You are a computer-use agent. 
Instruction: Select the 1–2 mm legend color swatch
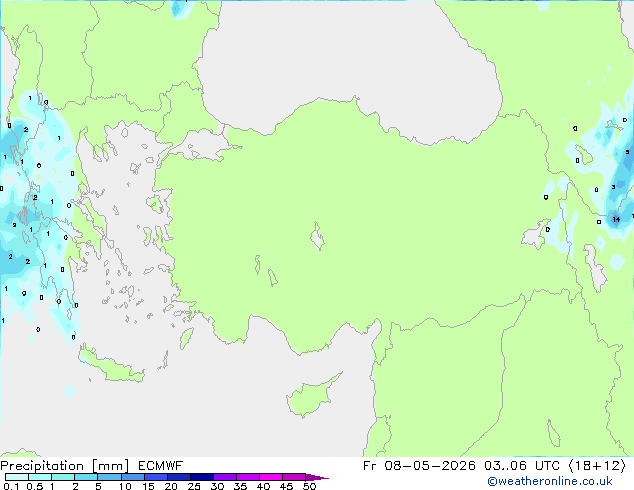[x=63, y=477]
